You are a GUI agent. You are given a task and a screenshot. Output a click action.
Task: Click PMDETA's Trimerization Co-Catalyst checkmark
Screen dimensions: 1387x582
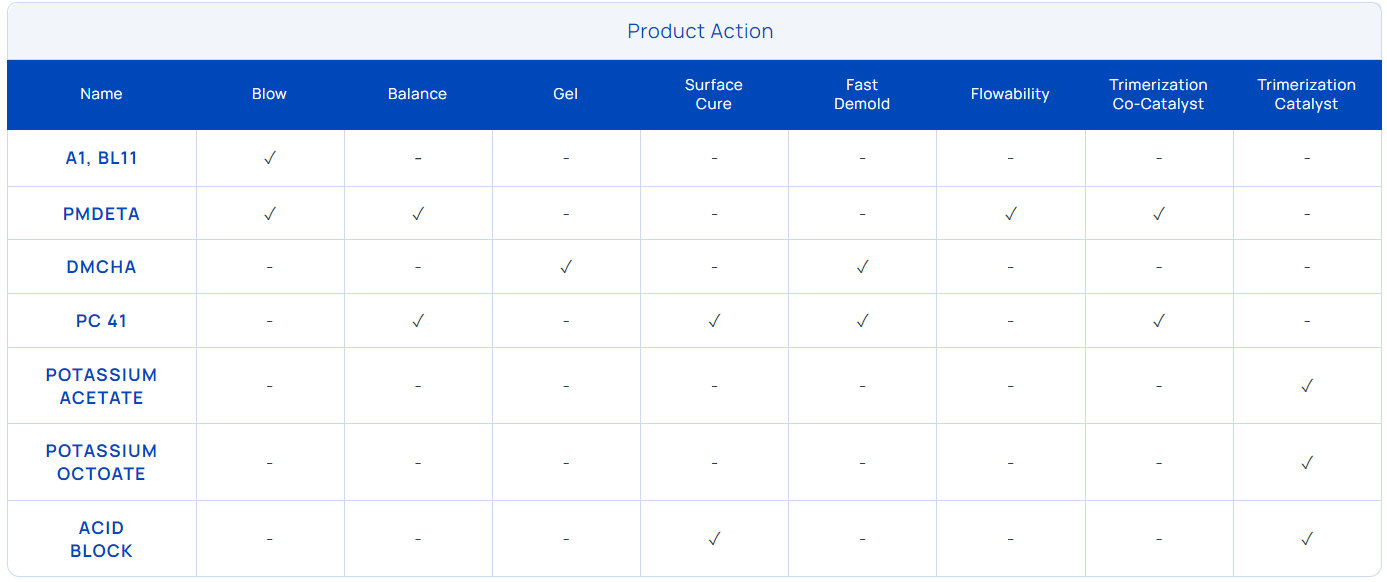click(x=1158, y=214)
